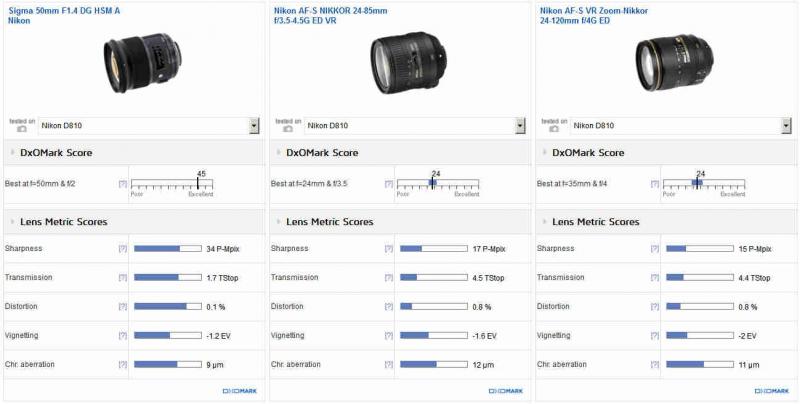Select 'Best at f=50mm & f/2' text

(40, 184)
